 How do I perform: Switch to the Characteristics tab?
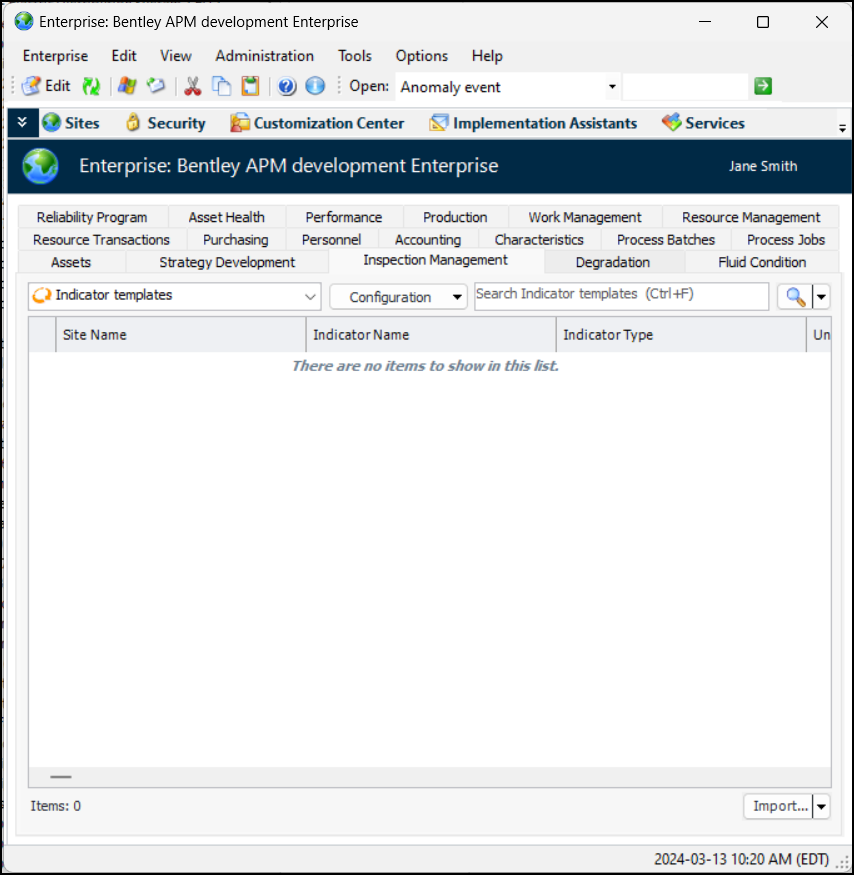click(539, 239)
